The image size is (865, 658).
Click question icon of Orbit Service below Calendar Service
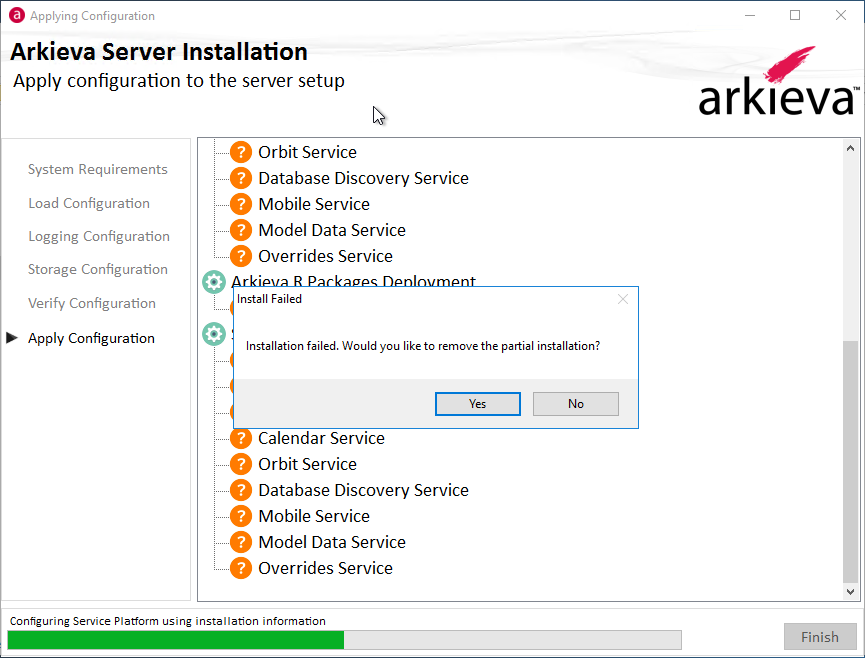tap(241, 464)
